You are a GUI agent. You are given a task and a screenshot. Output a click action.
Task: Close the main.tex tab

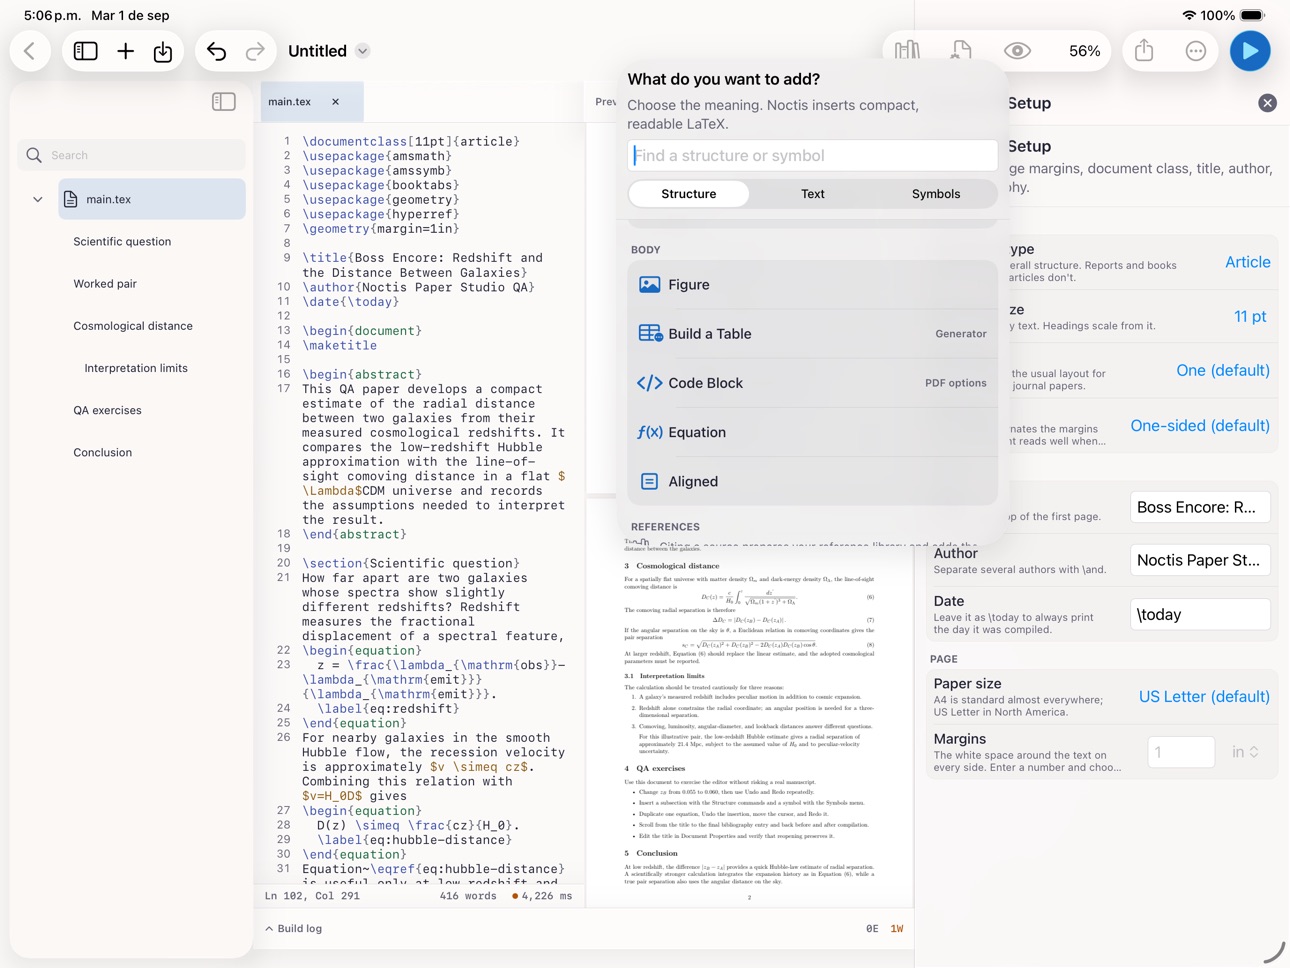tap(335, 102)
